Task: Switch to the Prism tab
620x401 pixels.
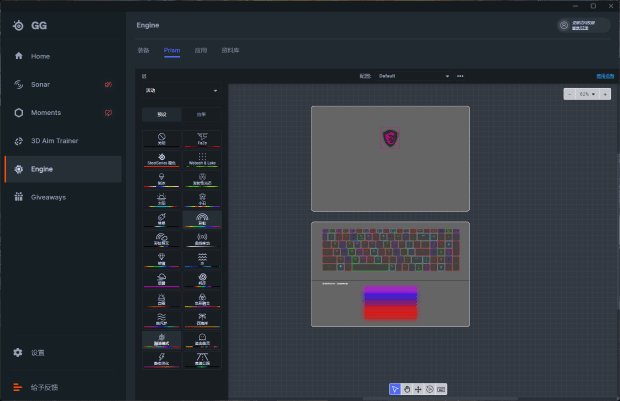Action: tap(172, 51)
